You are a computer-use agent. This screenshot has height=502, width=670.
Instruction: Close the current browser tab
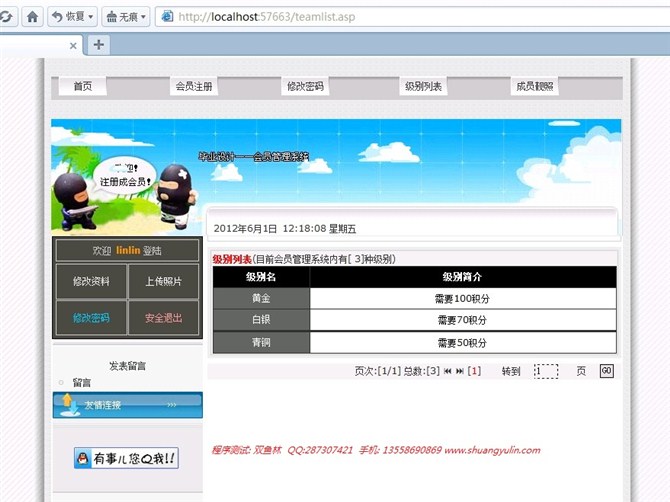tap(73, 45)
